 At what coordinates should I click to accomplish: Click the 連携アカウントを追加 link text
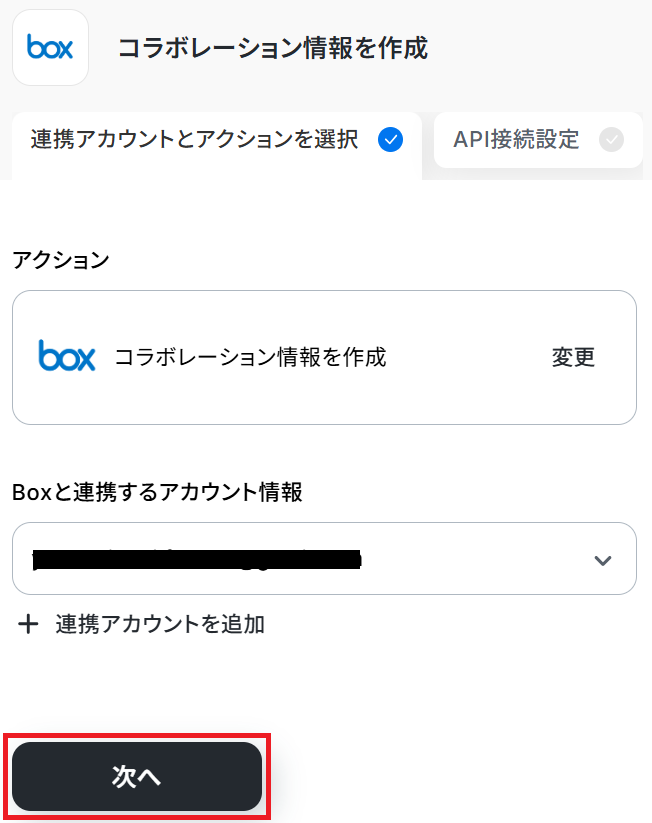(160, 625)
